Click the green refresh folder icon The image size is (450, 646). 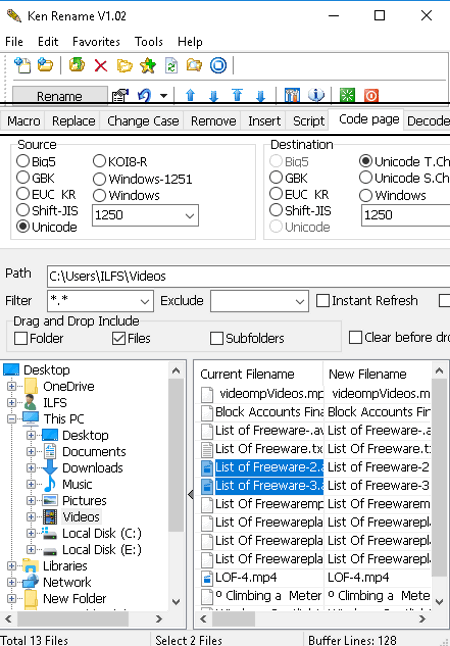(77, 65)
